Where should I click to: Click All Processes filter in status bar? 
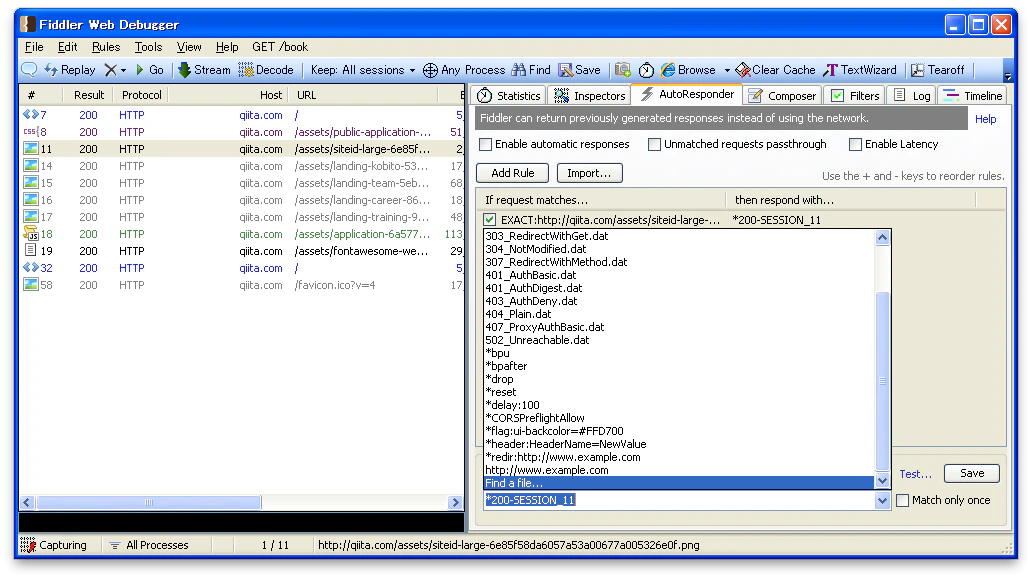pyautogui.click(x=149, y=545)
